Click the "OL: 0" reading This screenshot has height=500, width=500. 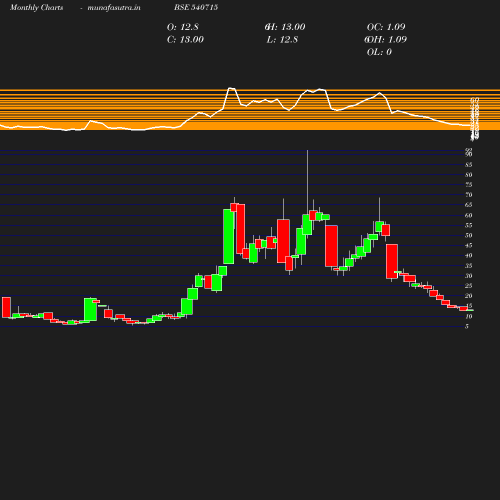tap(379, 52)
